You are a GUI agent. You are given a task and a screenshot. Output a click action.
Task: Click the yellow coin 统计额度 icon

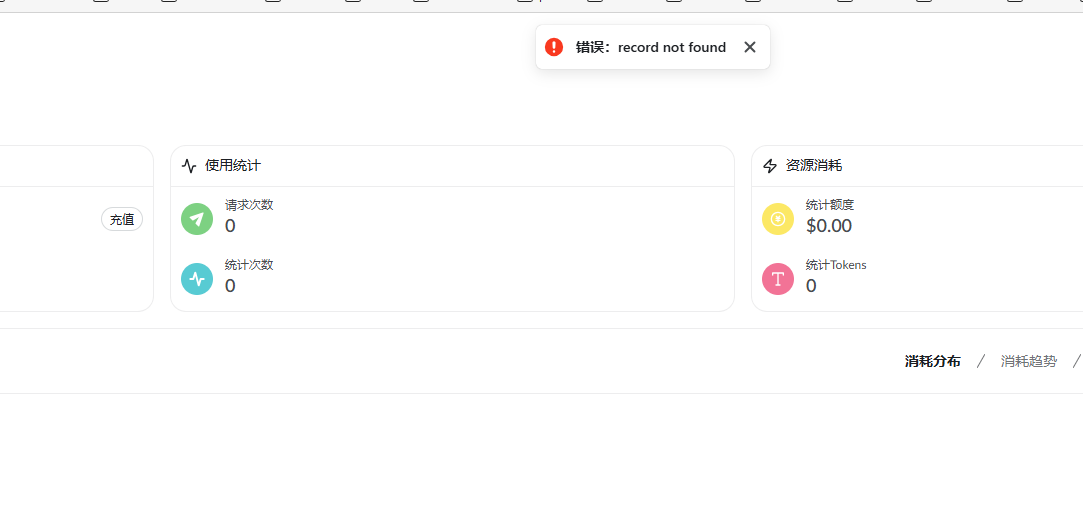pos(778,219)
